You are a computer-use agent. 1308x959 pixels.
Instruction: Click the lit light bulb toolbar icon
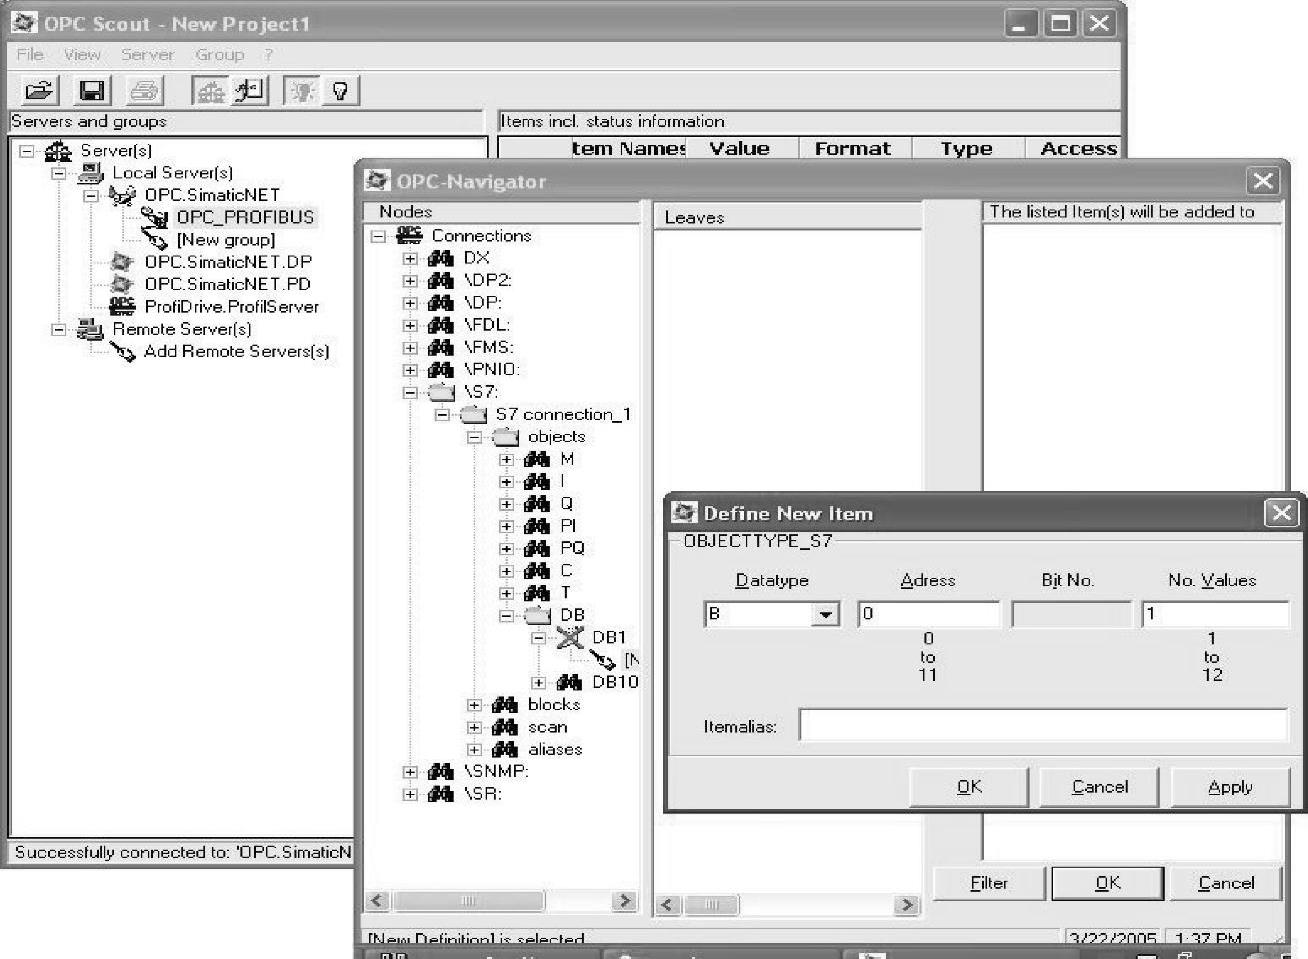coord(301,91)
